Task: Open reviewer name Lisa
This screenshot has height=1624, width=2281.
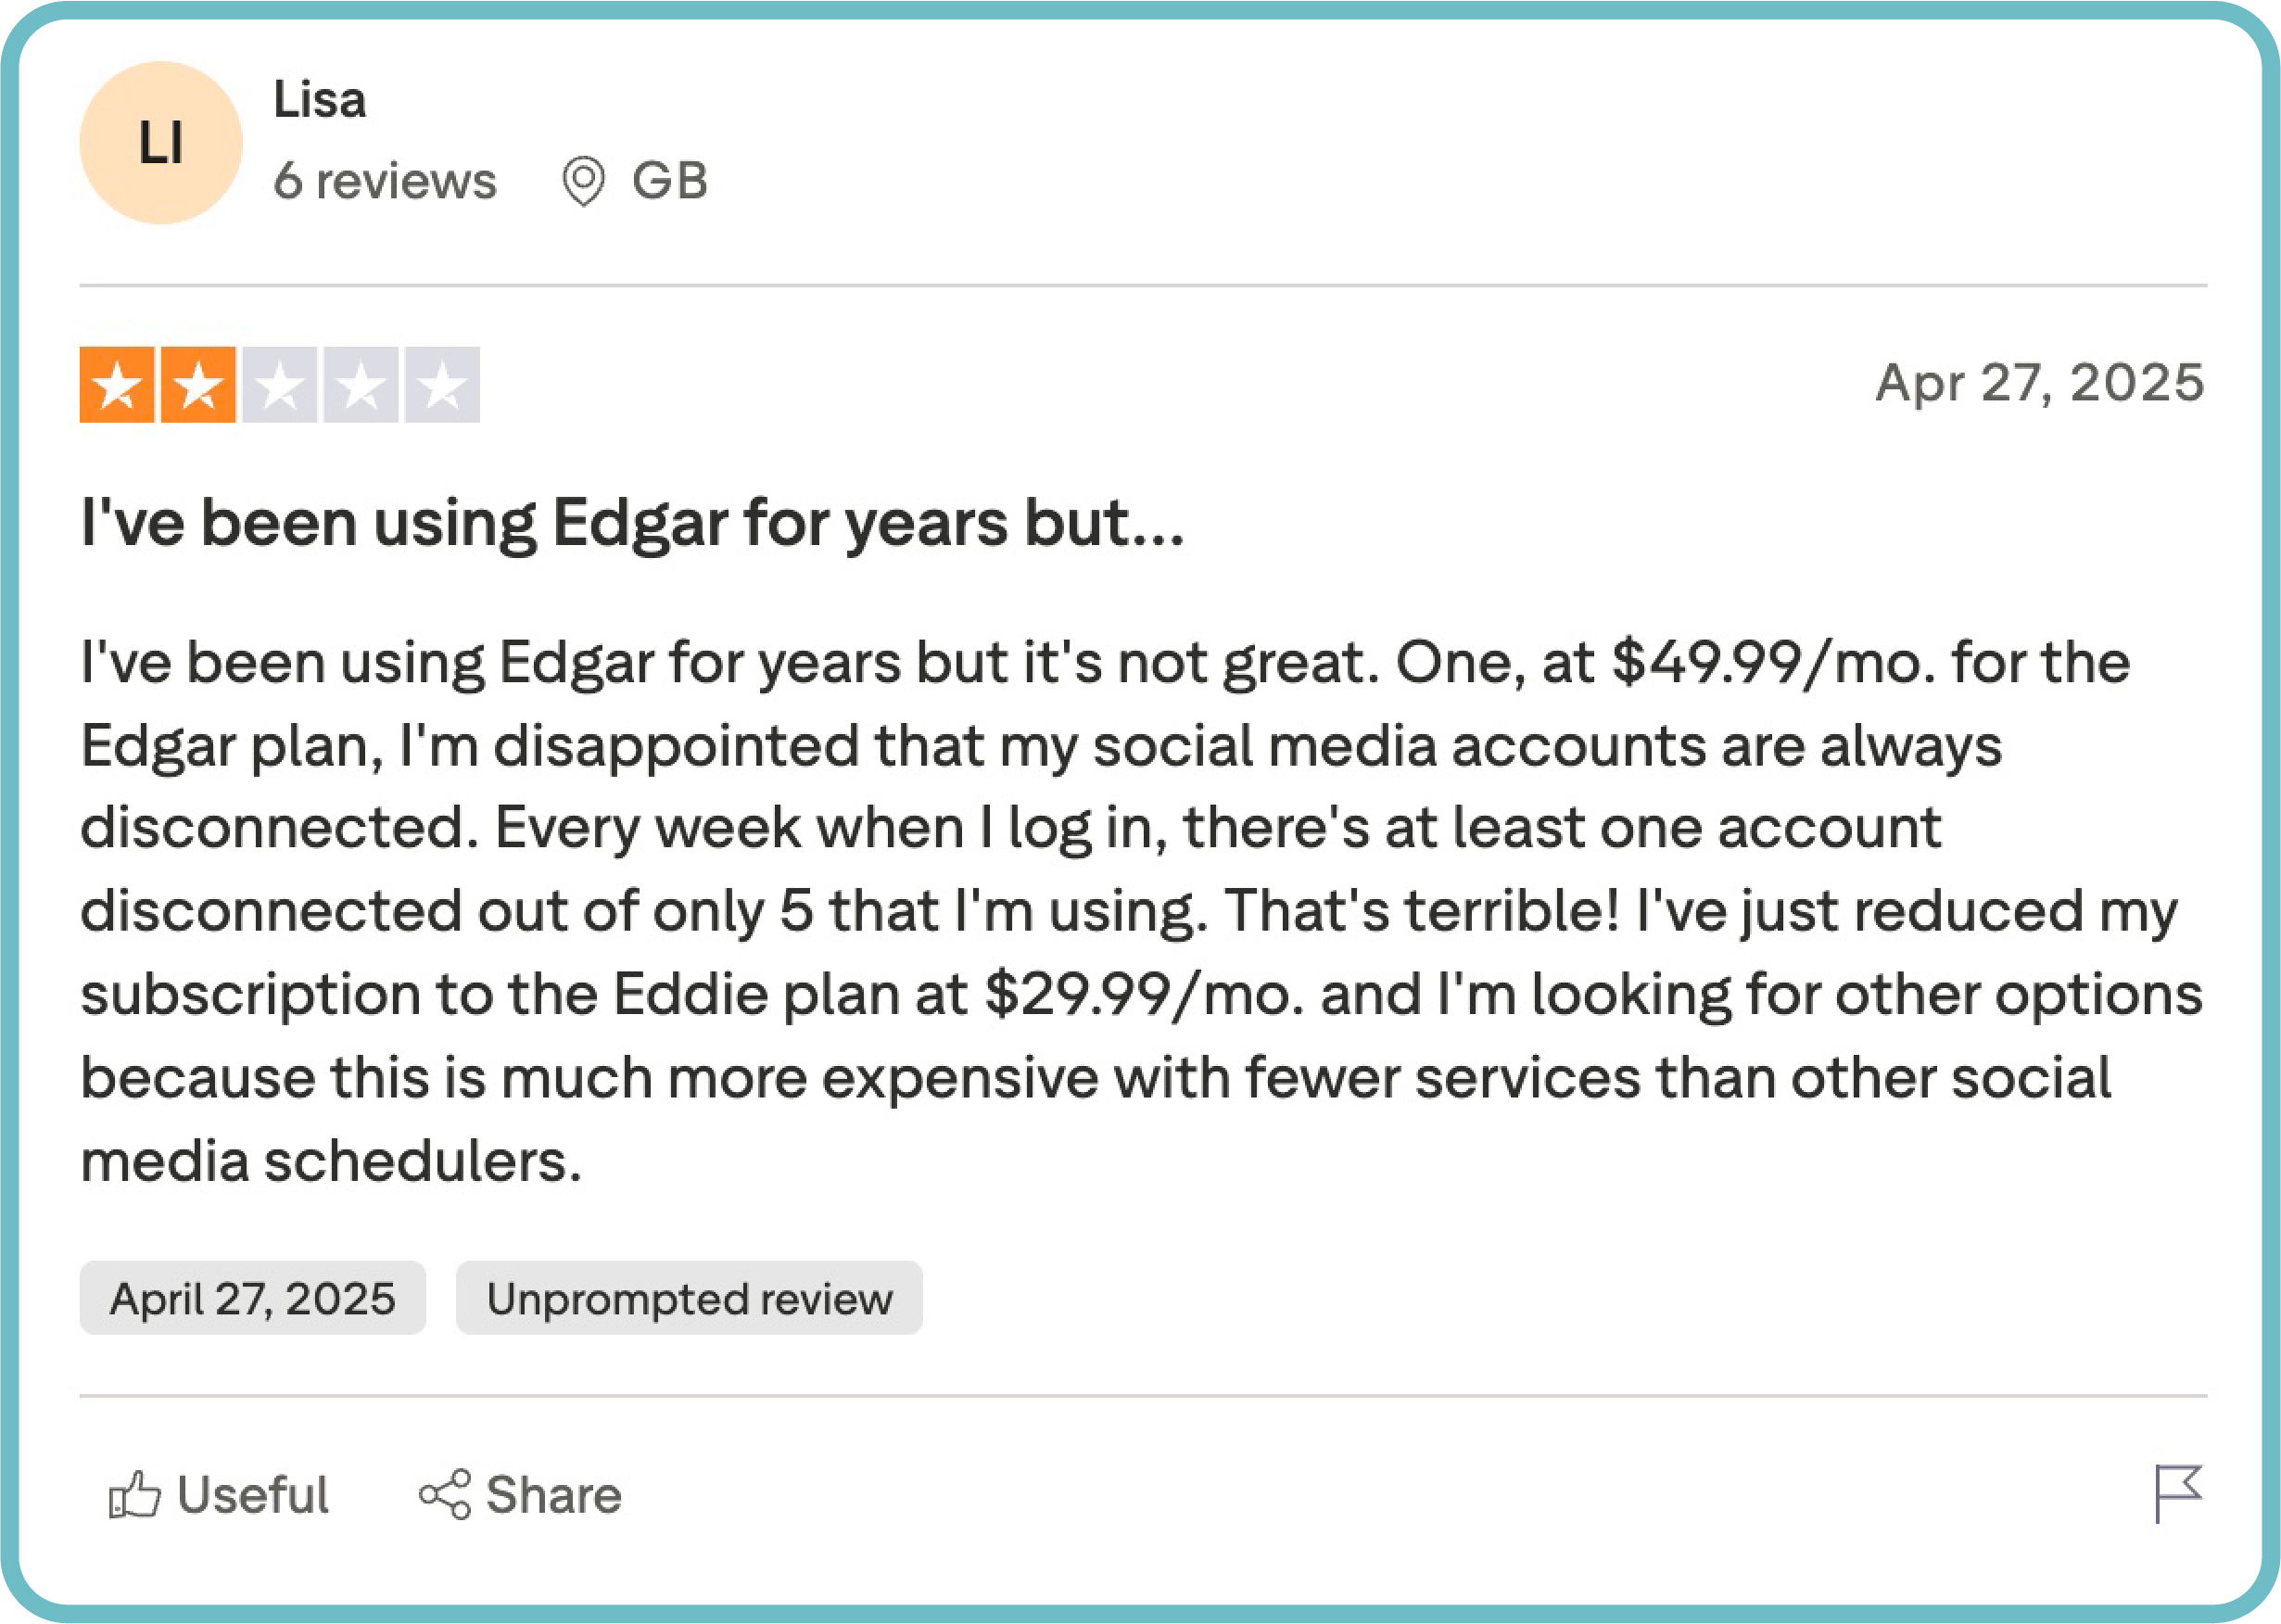Action: (x=320, y=100)
